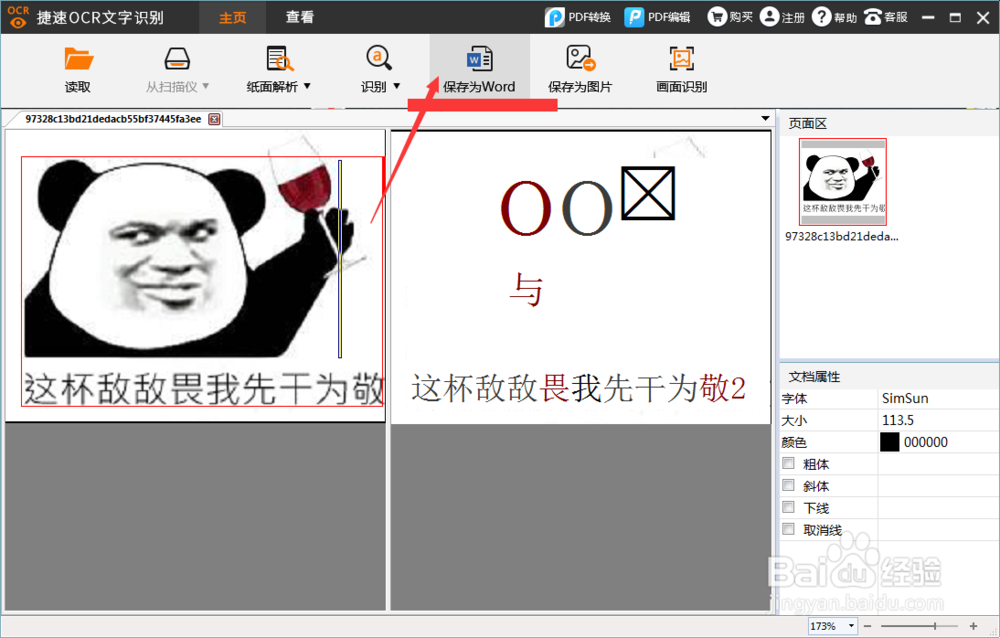Viewport: 1000px width, 638px height.
Task: Expand the 从扫描仪 dropdown arrow
Action: point(205,85)
